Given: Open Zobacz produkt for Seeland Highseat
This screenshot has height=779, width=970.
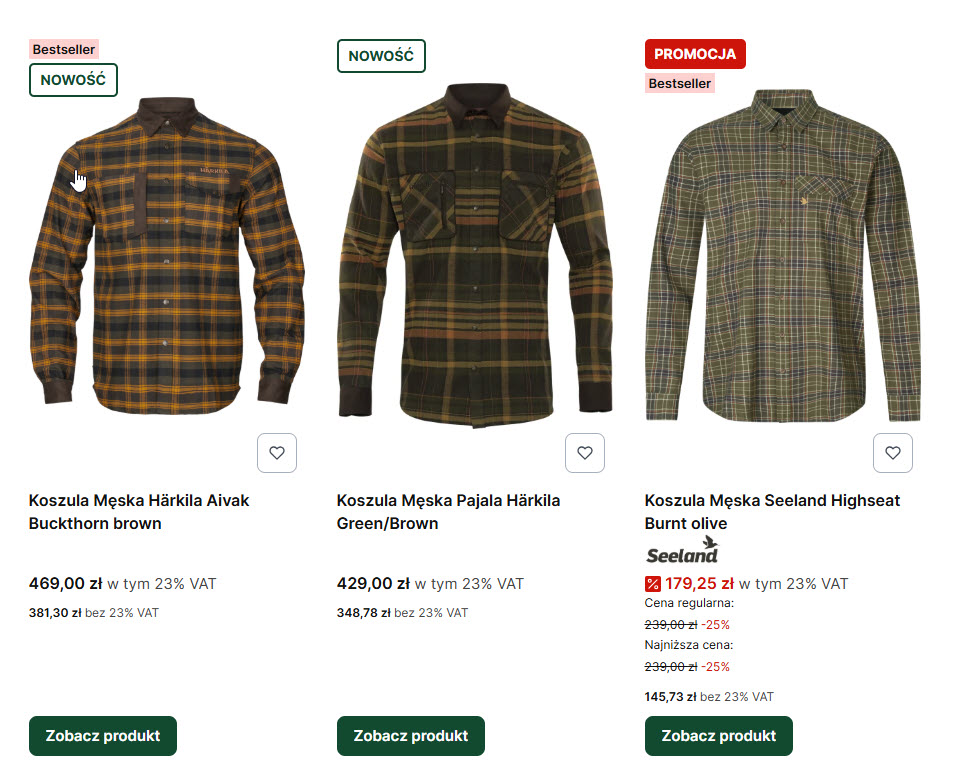Looking at the screenshot, I should click(719, 736).
